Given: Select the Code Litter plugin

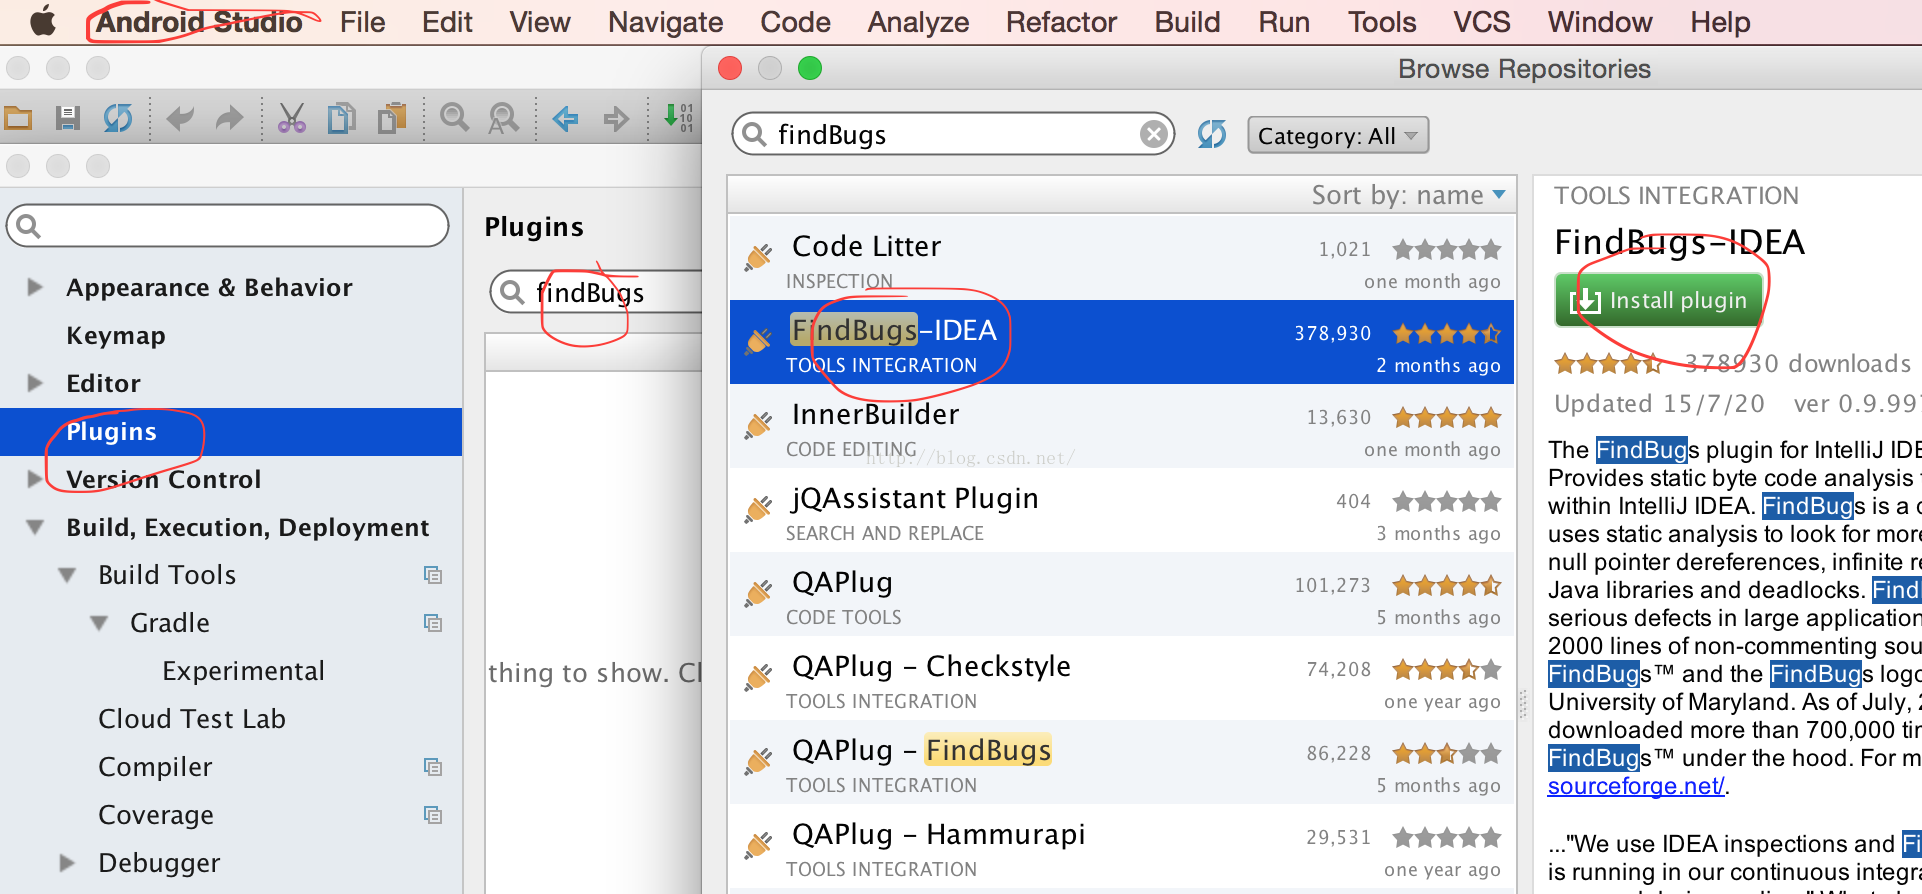Looking at the screenshot, I should [x=1121, y=258].
